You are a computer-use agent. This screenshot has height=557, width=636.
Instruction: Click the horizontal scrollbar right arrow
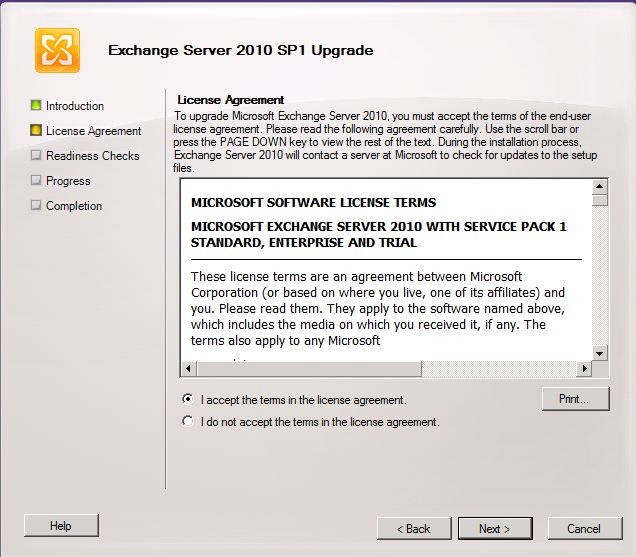click(x=583, y=367)
